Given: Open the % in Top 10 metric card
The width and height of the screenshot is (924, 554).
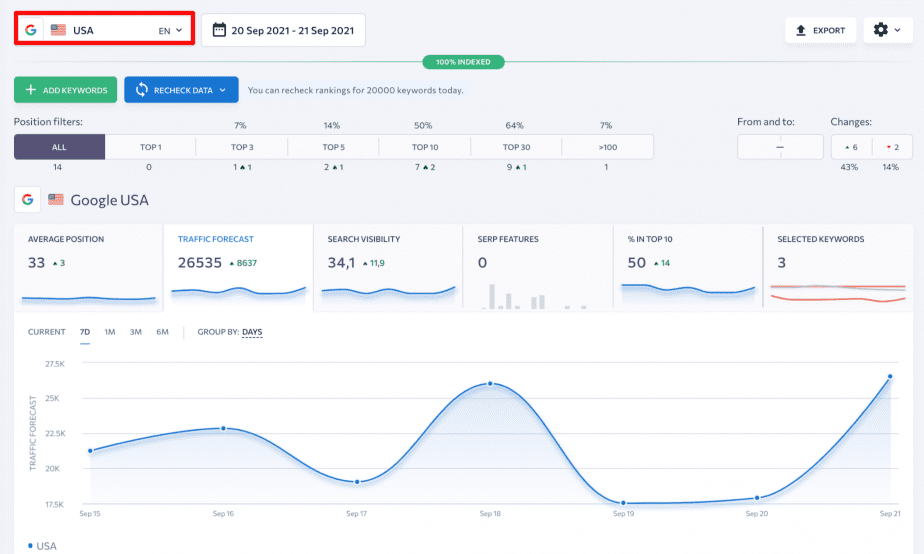Looking at the screenshot, I should coord(688,266).
